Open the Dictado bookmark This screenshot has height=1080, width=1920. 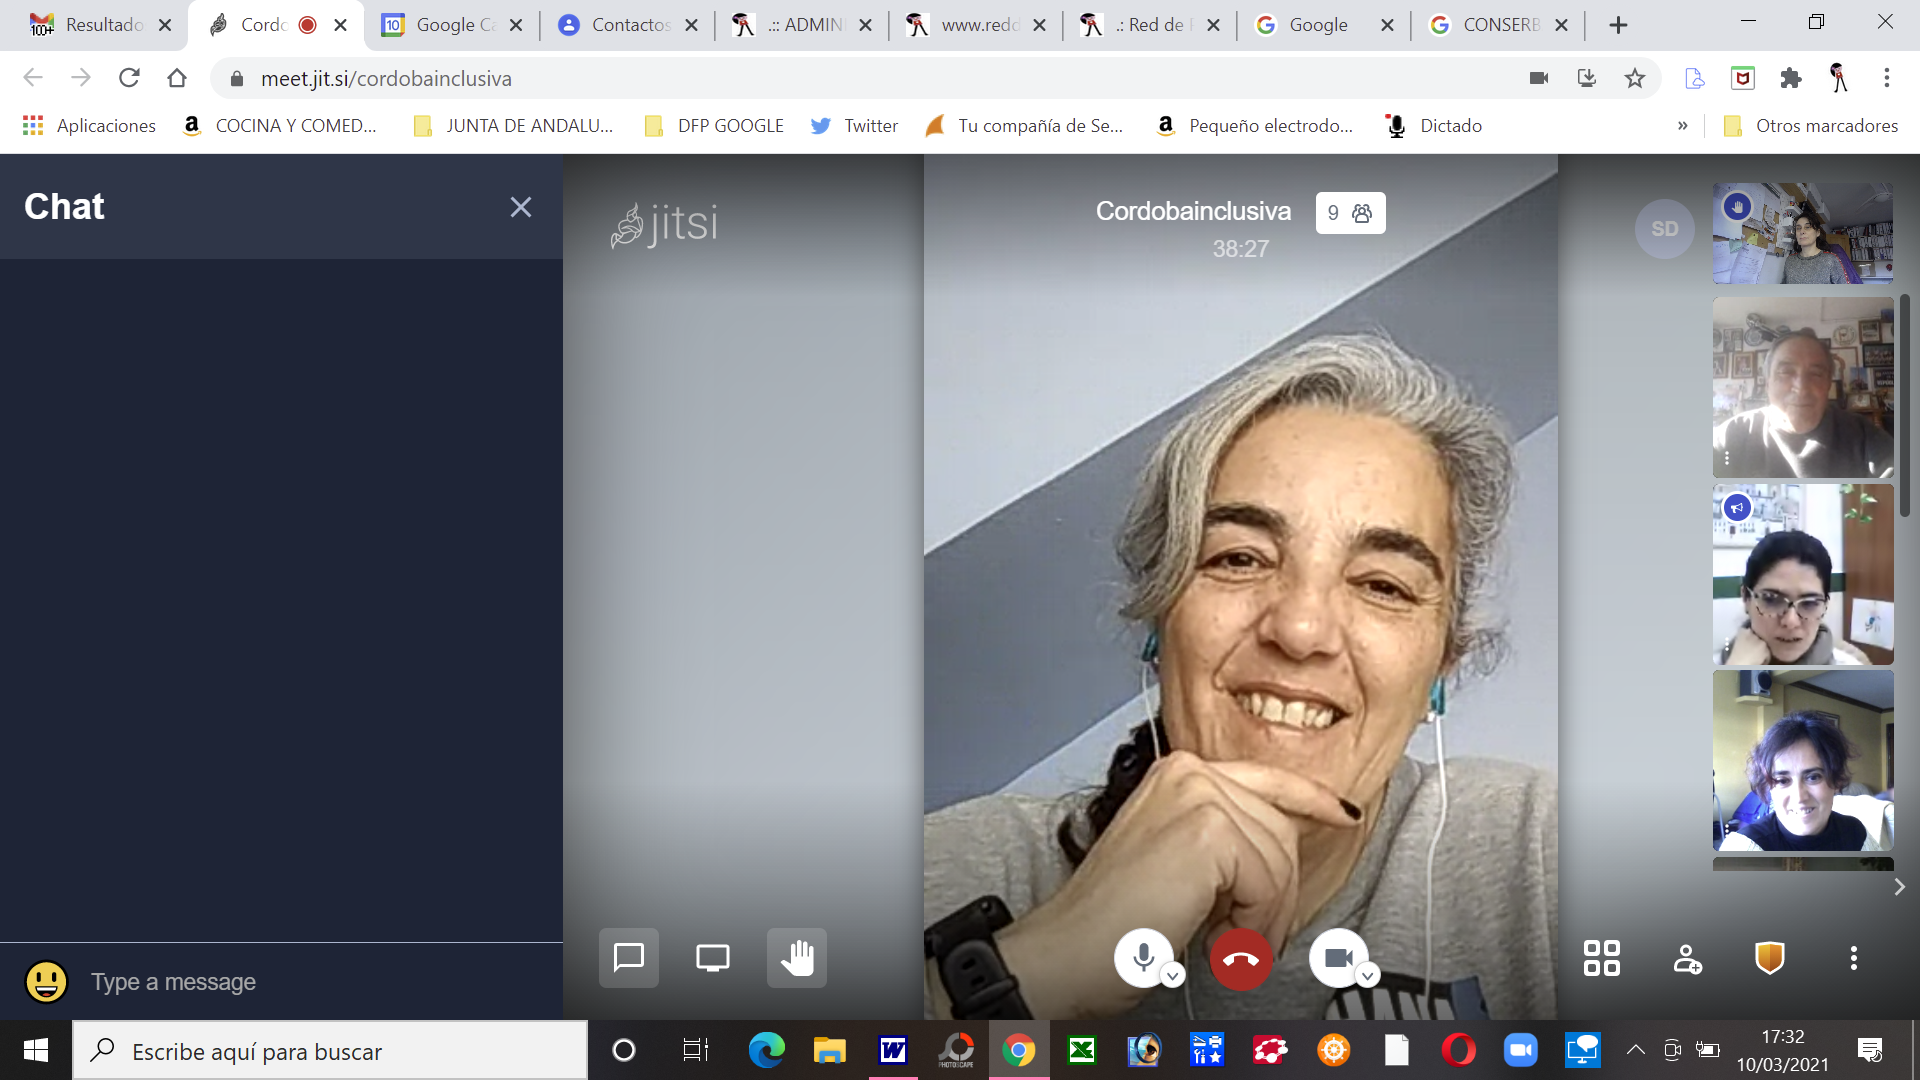1434,126
